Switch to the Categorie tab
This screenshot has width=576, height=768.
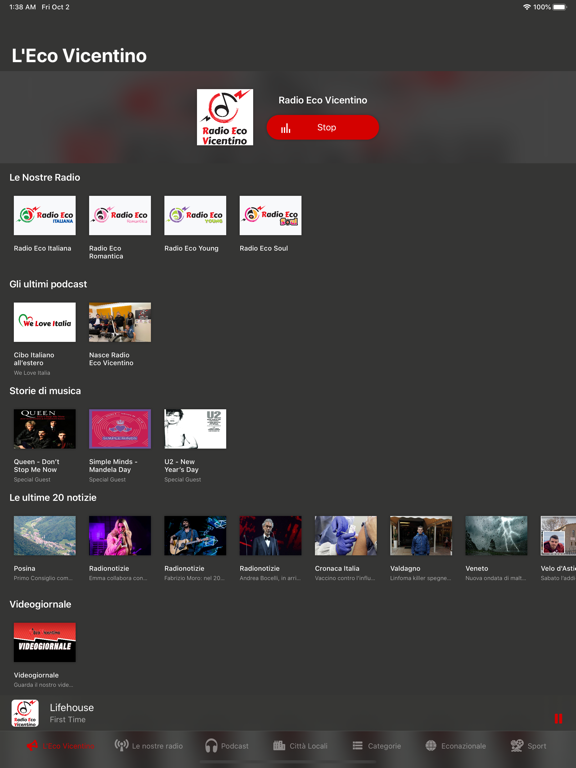pos(377,746)
